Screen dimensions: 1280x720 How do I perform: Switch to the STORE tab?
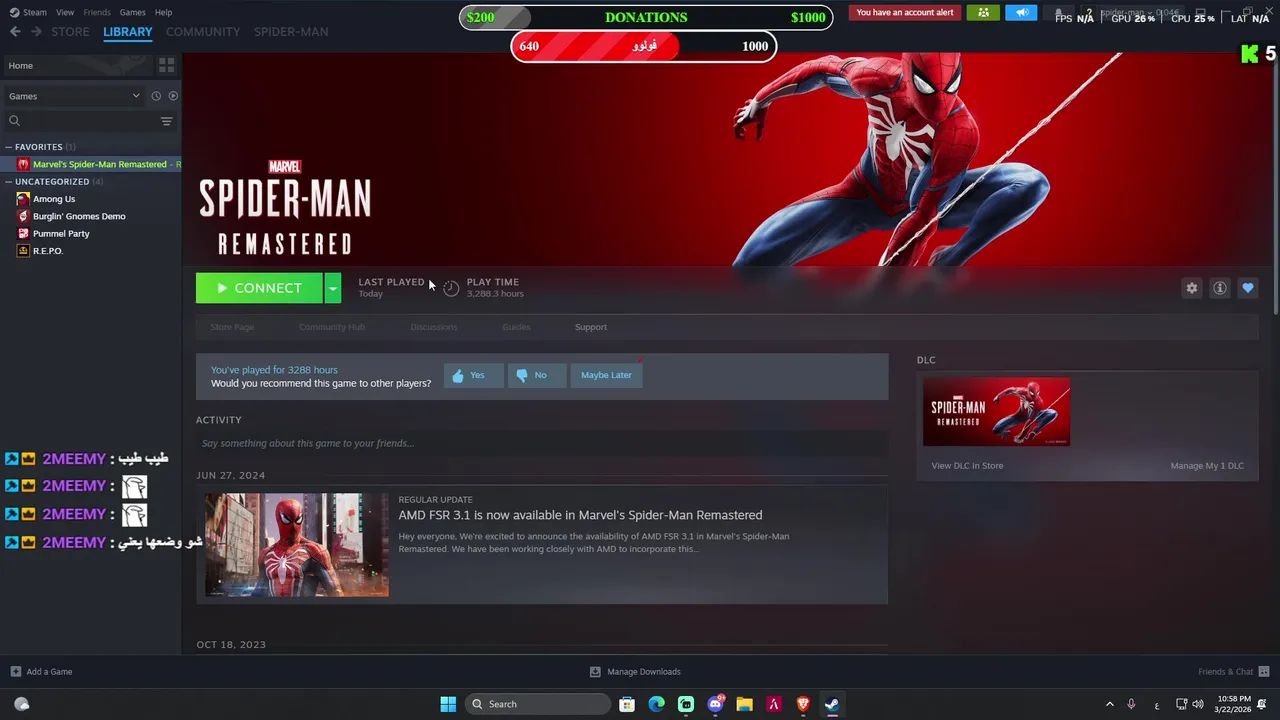[70, 32]
